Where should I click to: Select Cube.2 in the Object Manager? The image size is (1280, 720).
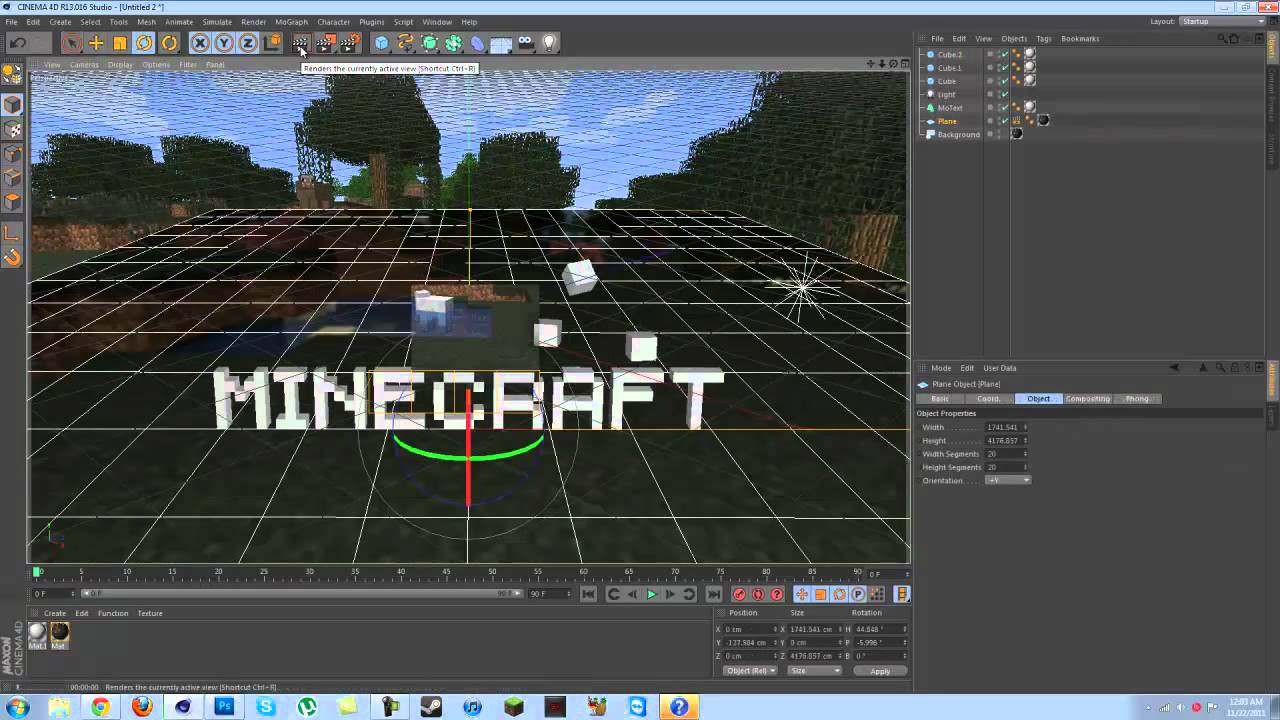pos(949,55)
